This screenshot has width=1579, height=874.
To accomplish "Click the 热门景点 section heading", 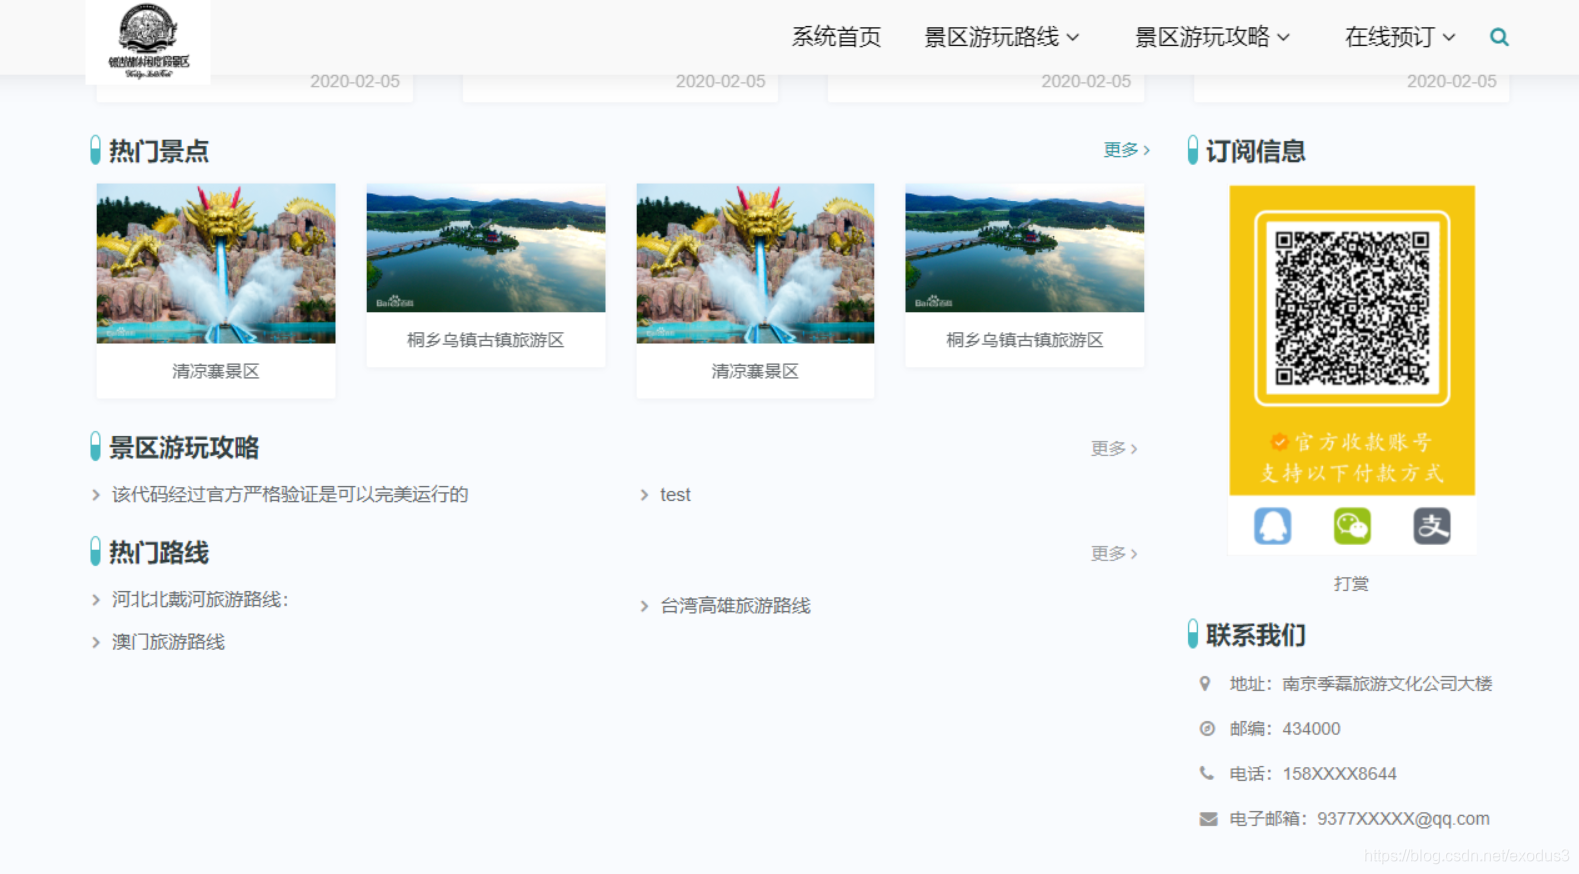I will 158,151.
